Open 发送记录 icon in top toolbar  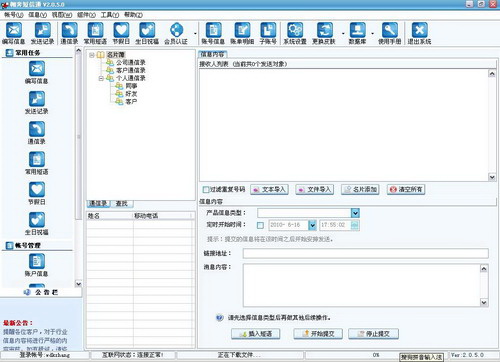tap(42, 33)
